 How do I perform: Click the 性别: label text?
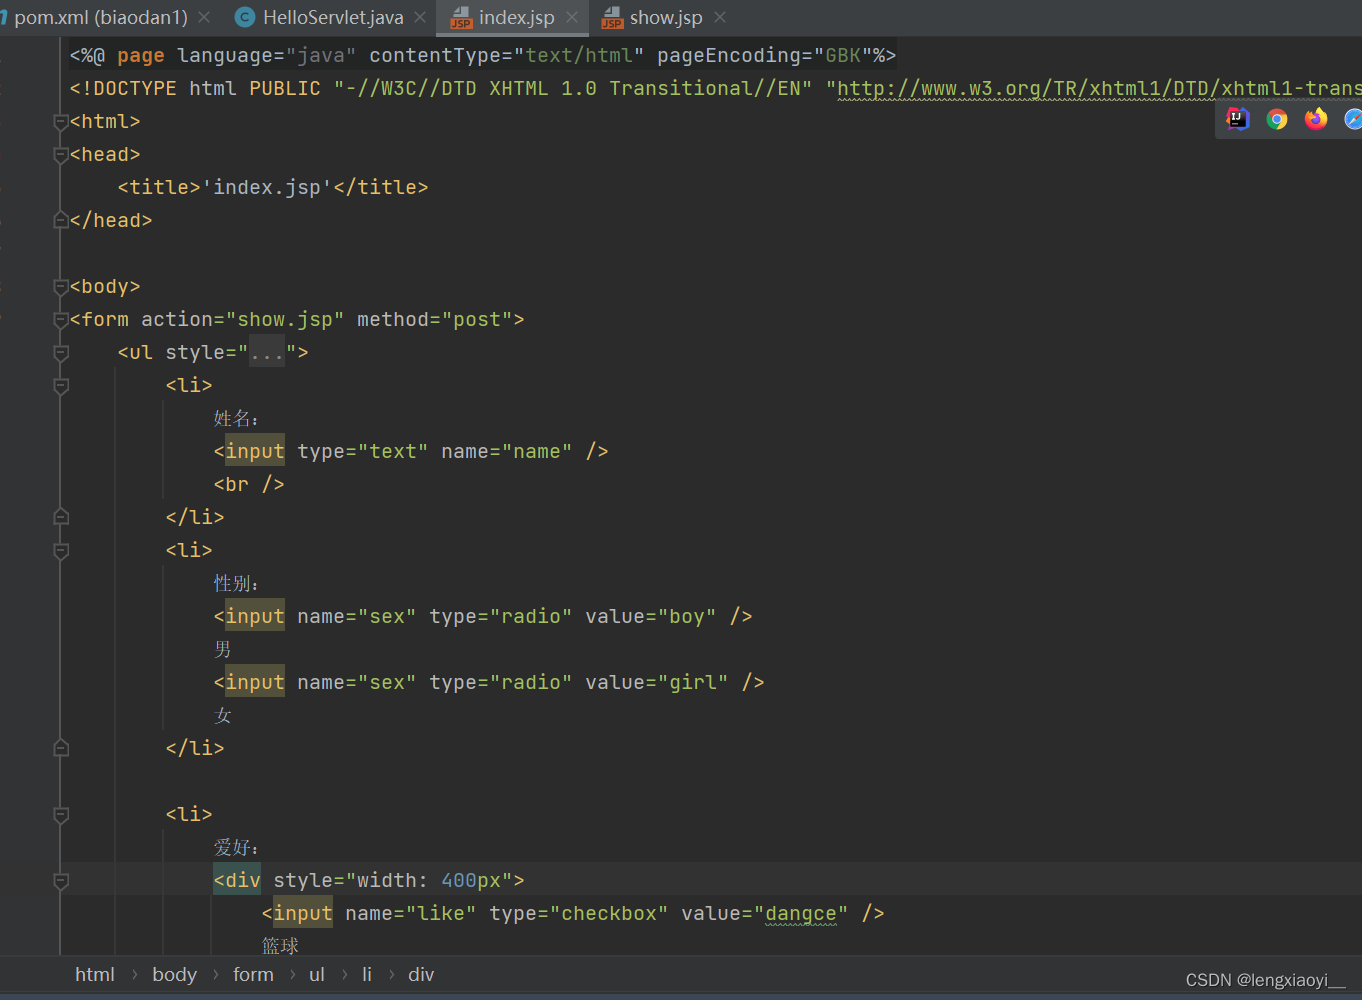point(236,583)
